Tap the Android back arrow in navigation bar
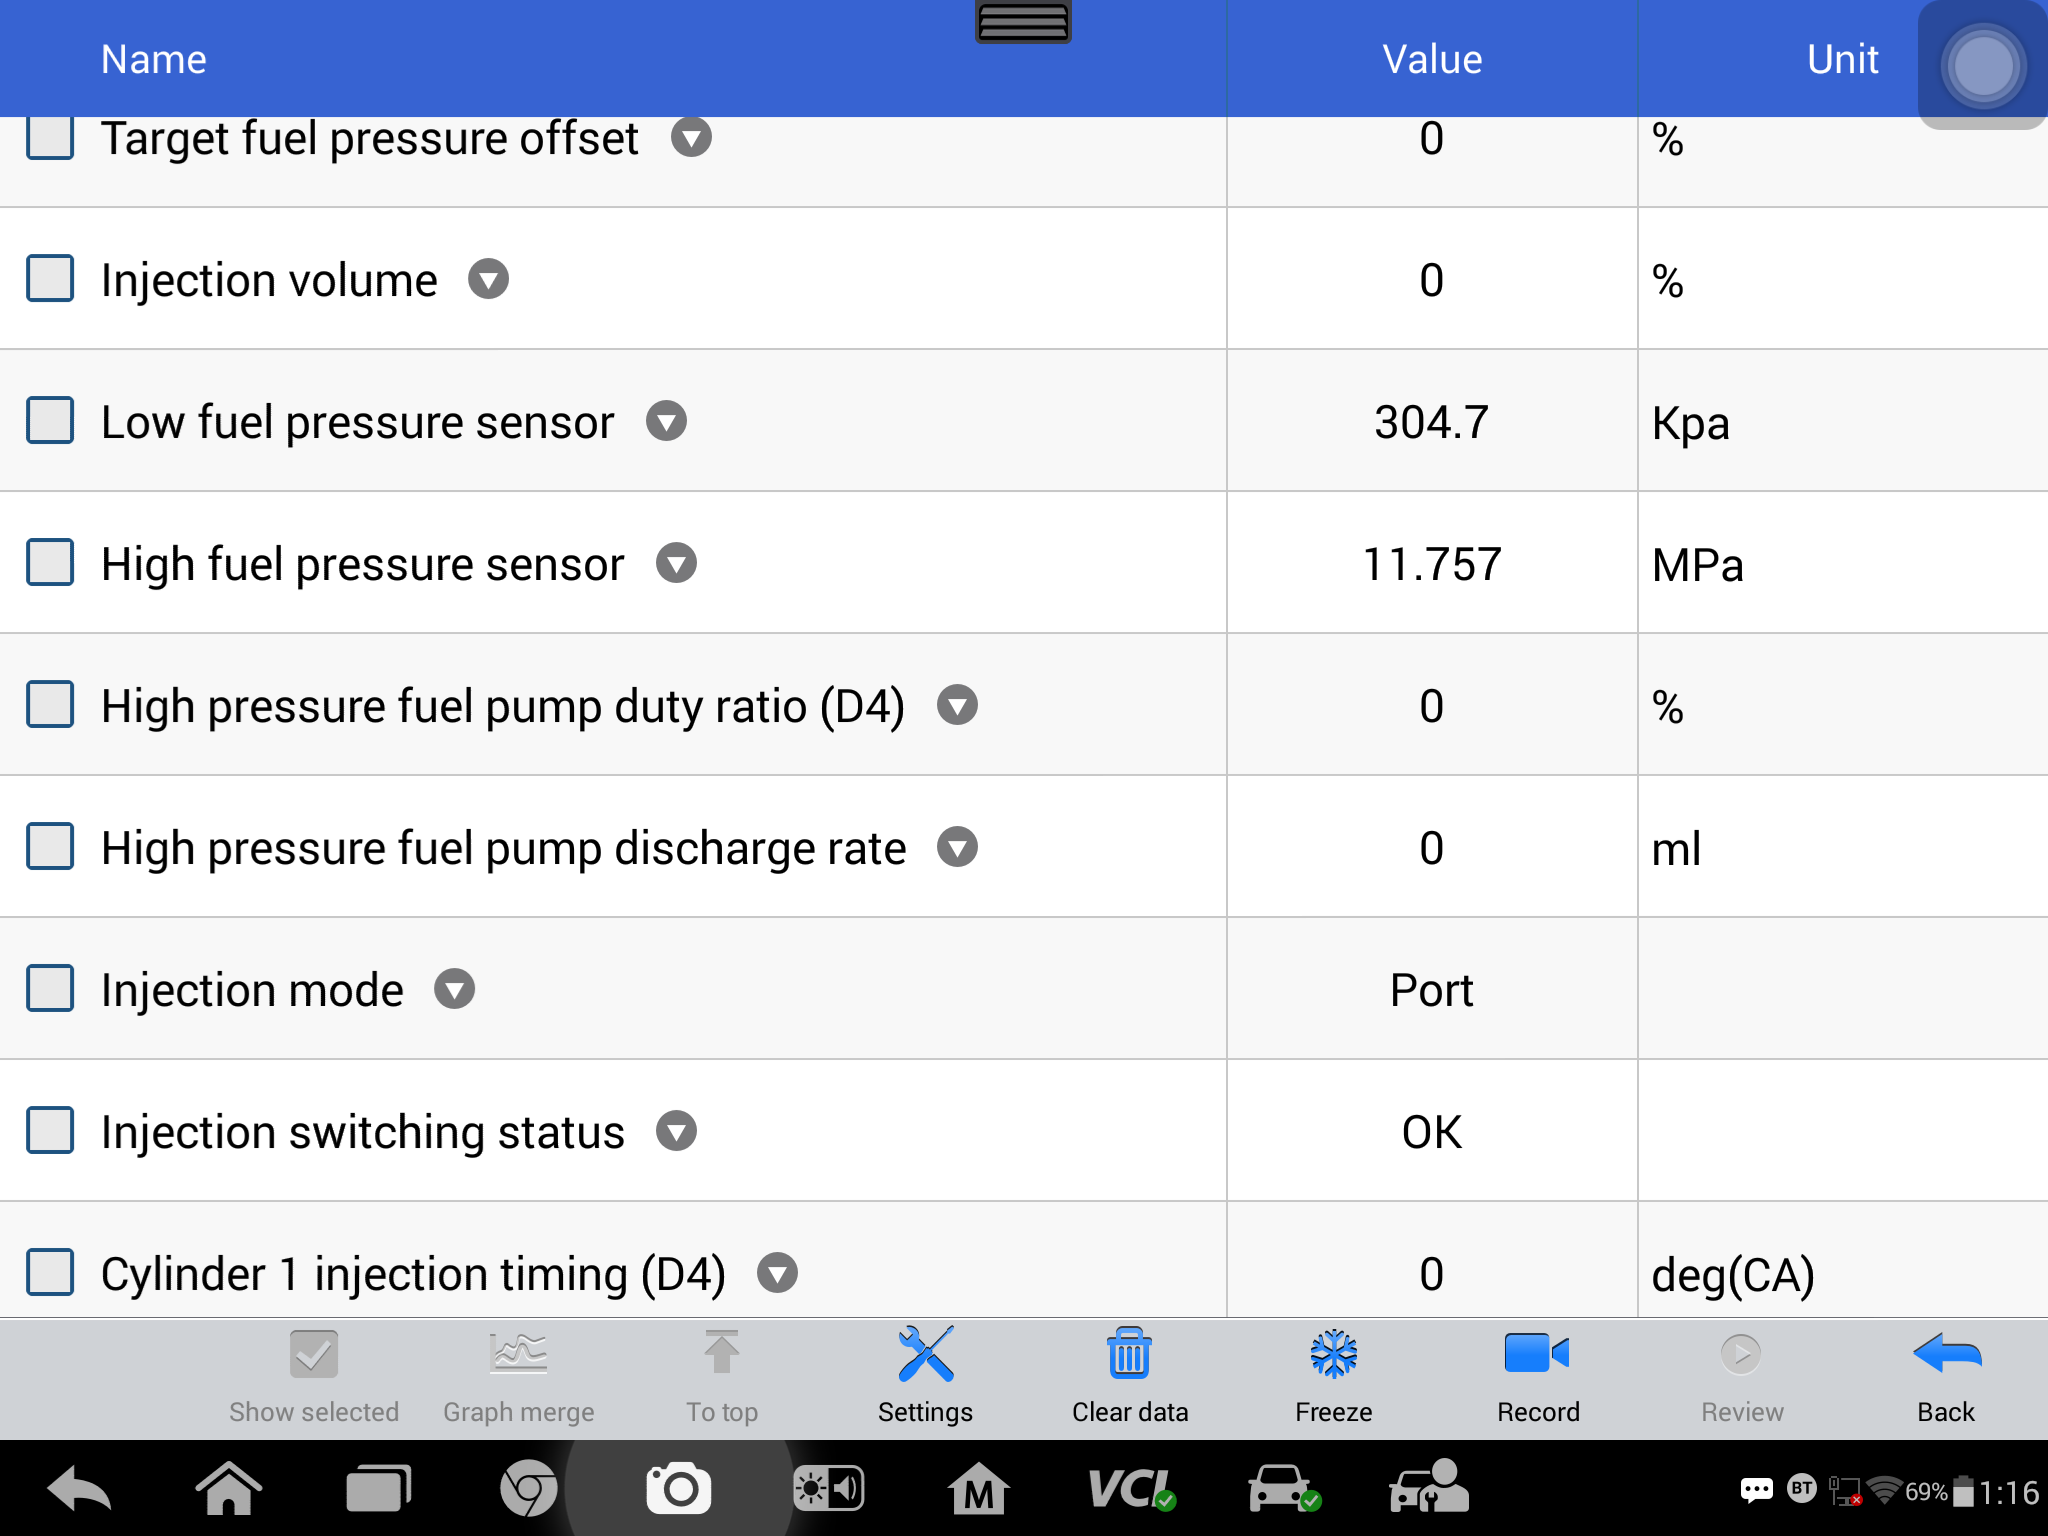Viewport: 2048px width, 1536px height. click(x=79, y=1490)
